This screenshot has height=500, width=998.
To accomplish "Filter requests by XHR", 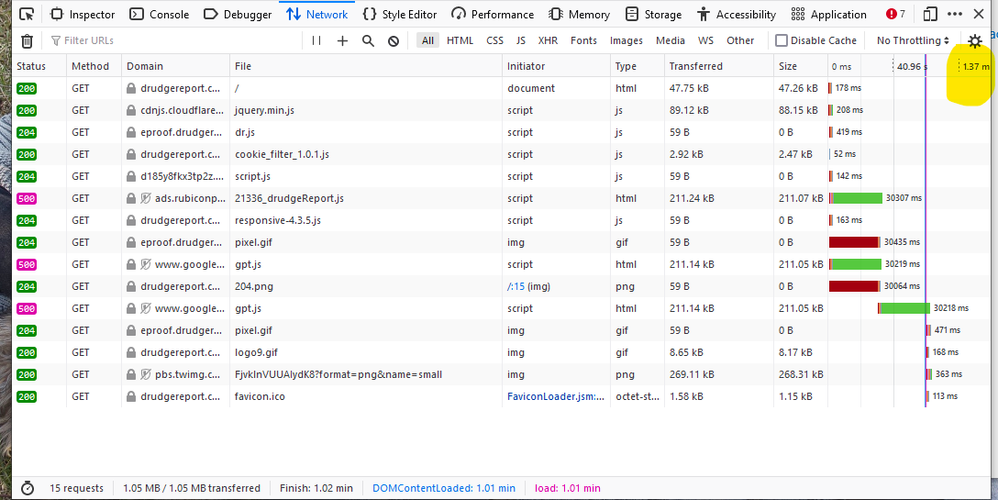I will point(547,41).
